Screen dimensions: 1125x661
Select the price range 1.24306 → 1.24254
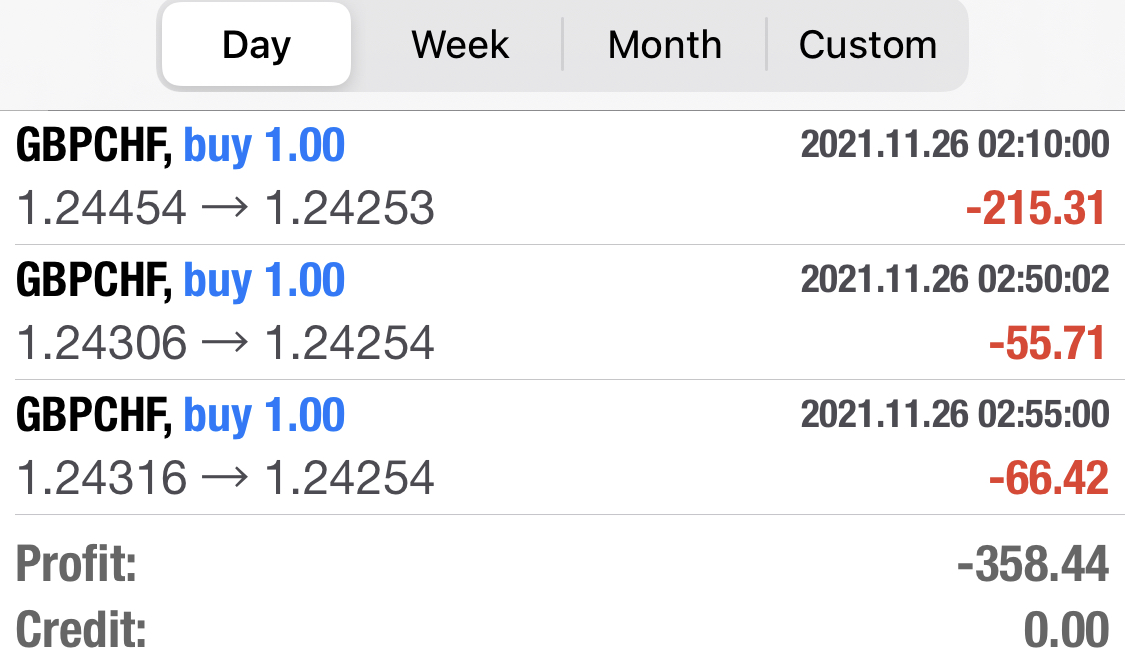[226, 343]
